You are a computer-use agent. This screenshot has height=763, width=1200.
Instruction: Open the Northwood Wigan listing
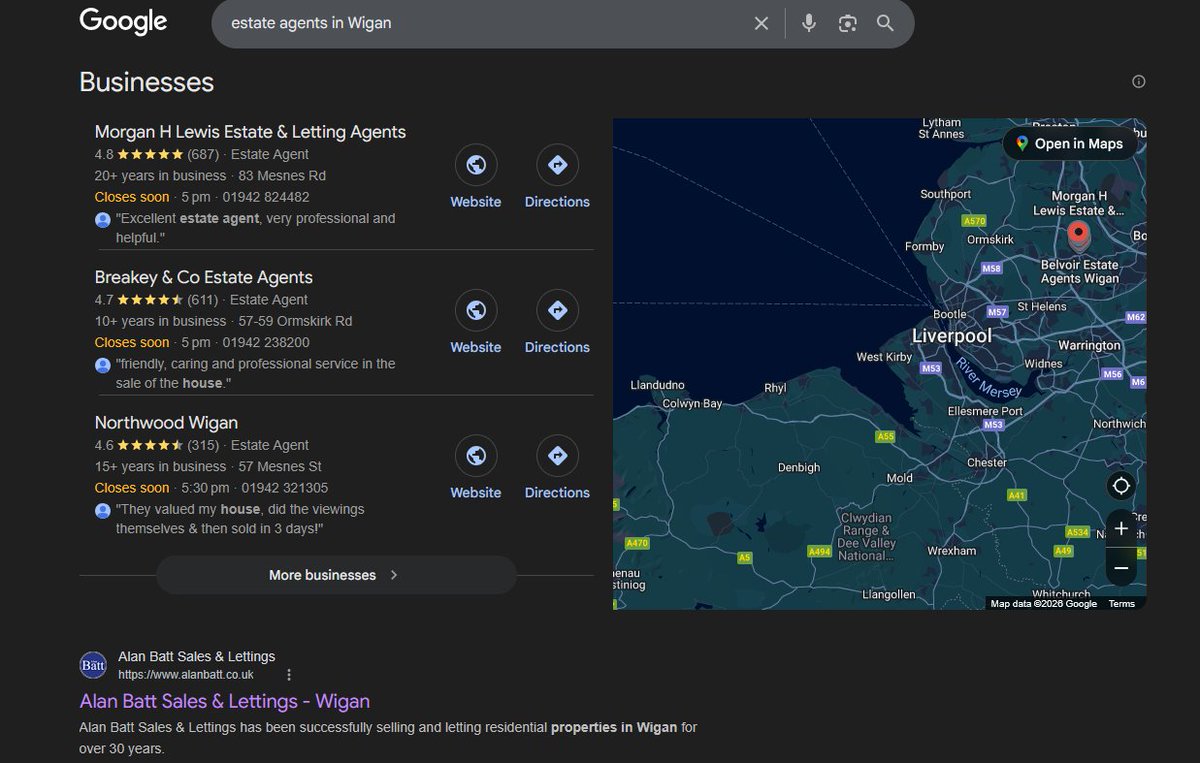(166, 423)
